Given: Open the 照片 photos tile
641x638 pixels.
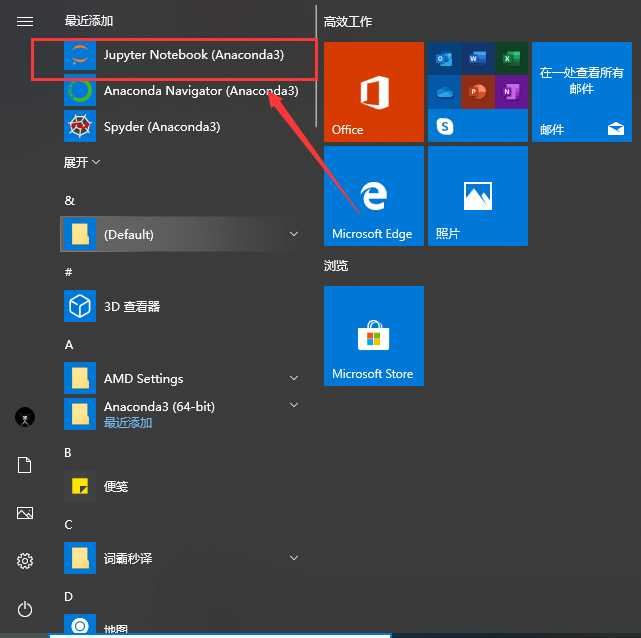Looking at the screenshot, I should coord(478,196).
